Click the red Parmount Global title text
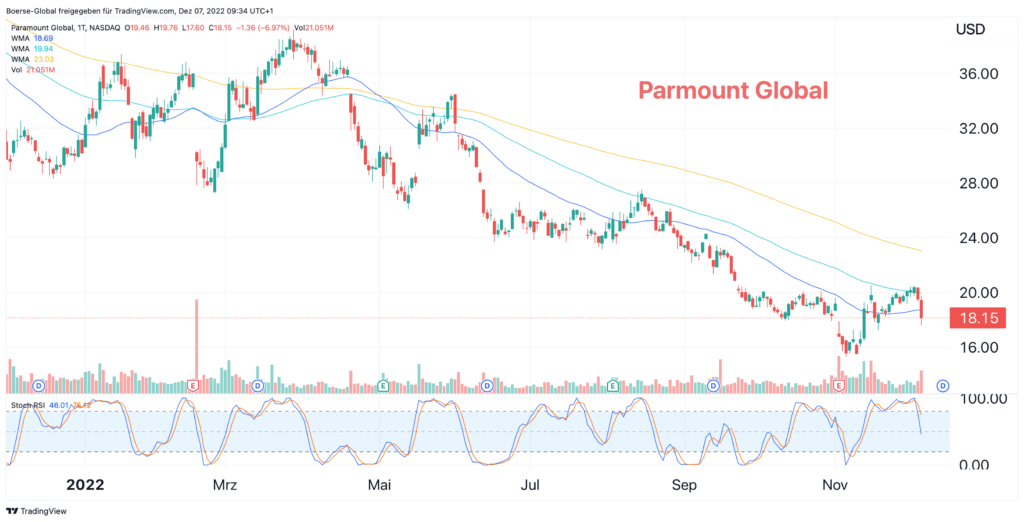1024x522 pixels. (733, 90)
